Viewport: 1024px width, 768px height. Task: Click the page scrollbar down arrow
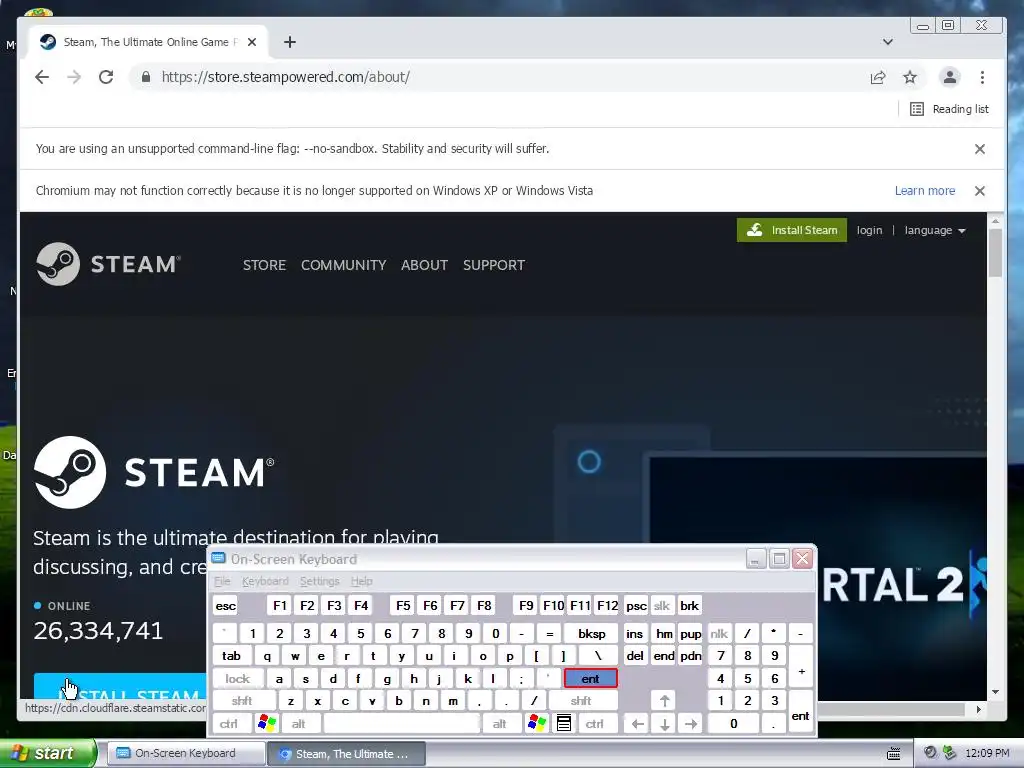pos(995,692)
